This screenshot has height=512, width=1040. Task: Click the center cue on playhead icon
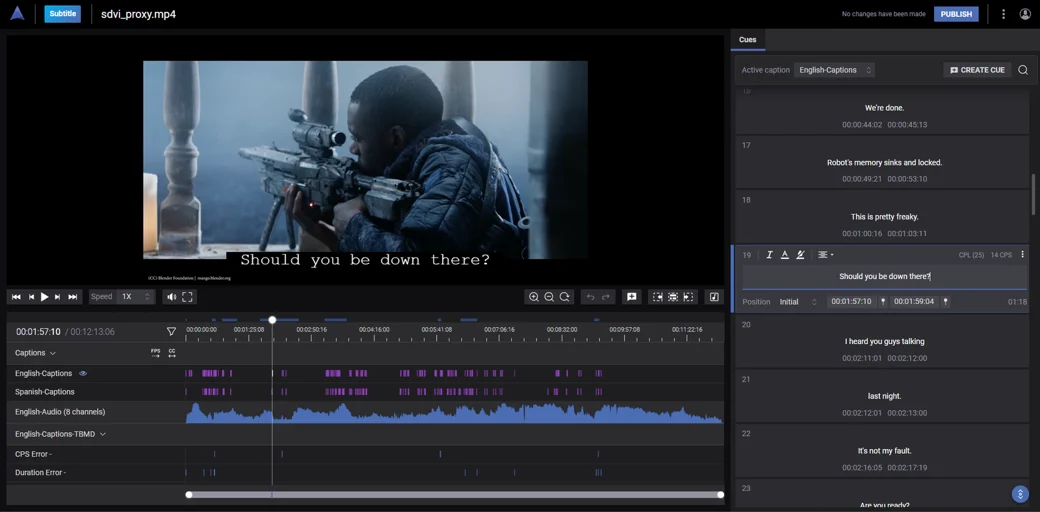673,297
